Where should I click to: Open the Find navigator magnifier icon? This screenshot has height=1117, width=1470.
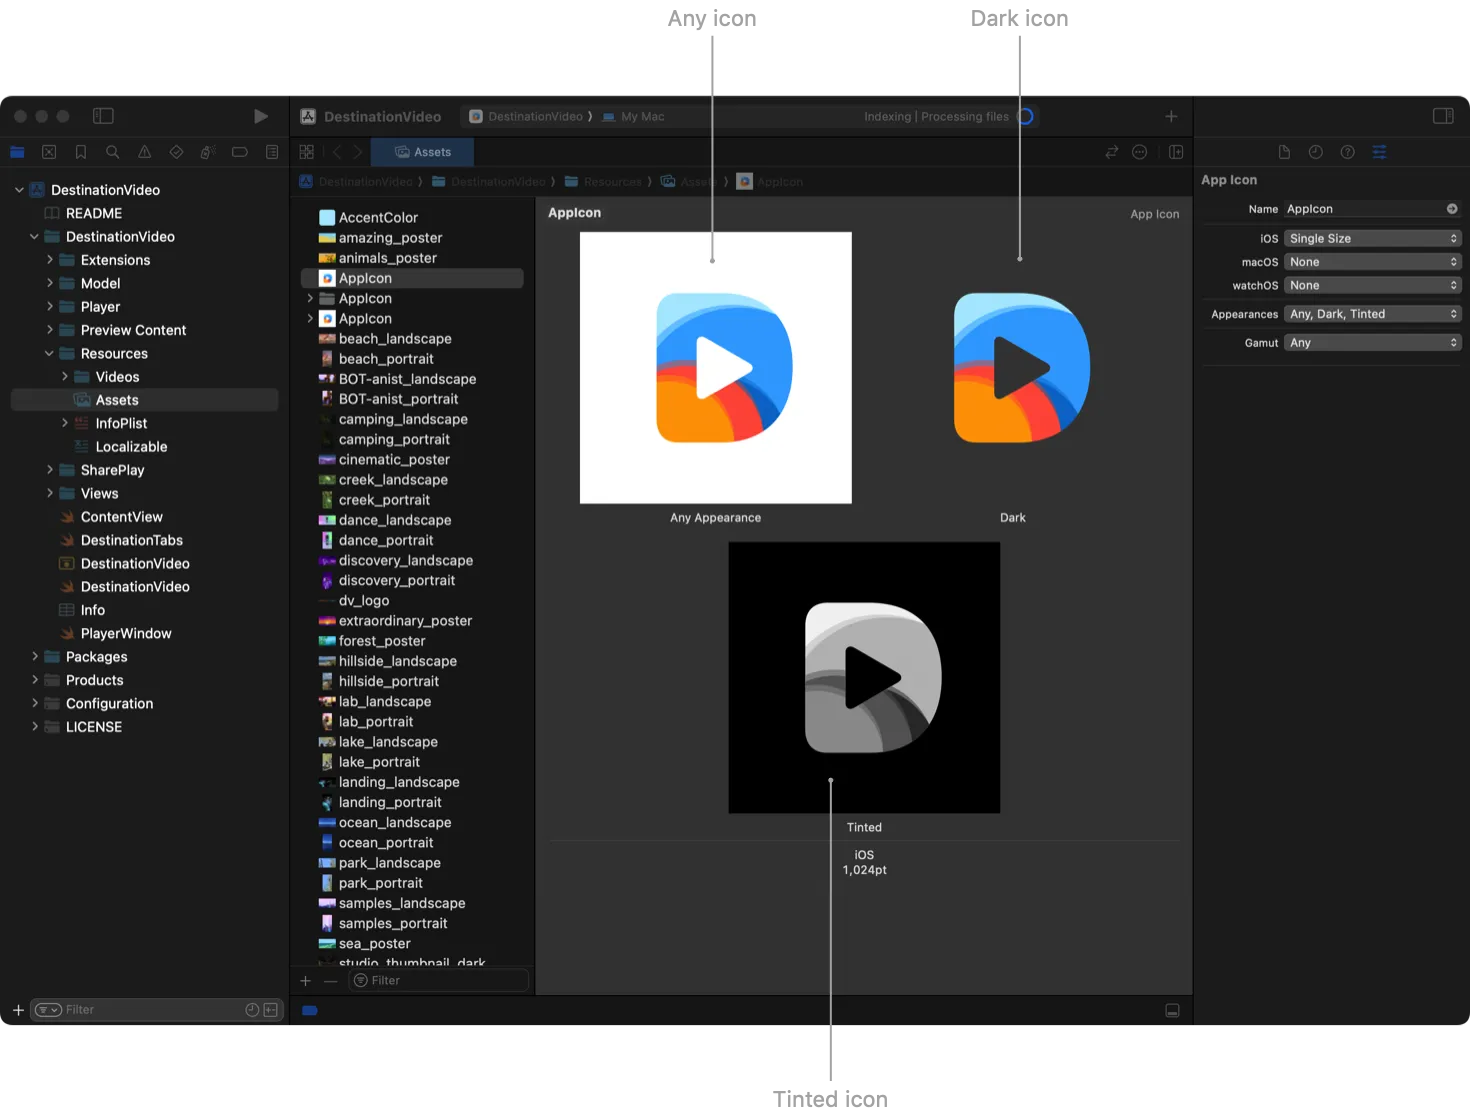[x=113, y=152]
